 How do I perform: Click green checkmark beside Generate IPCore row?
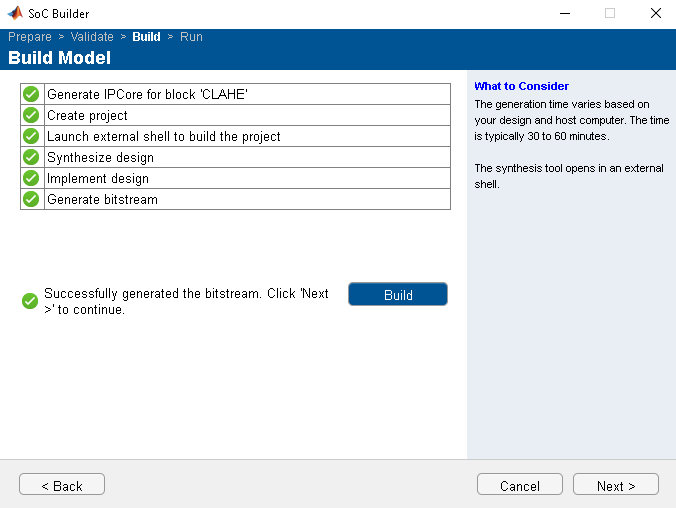point(31,94)
